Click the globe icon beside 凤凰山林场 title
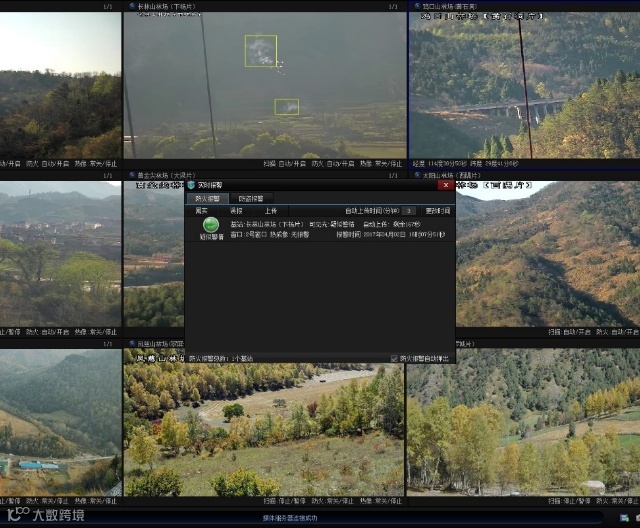The width and height of the screenshot is (640, 528). pos(132,344)
